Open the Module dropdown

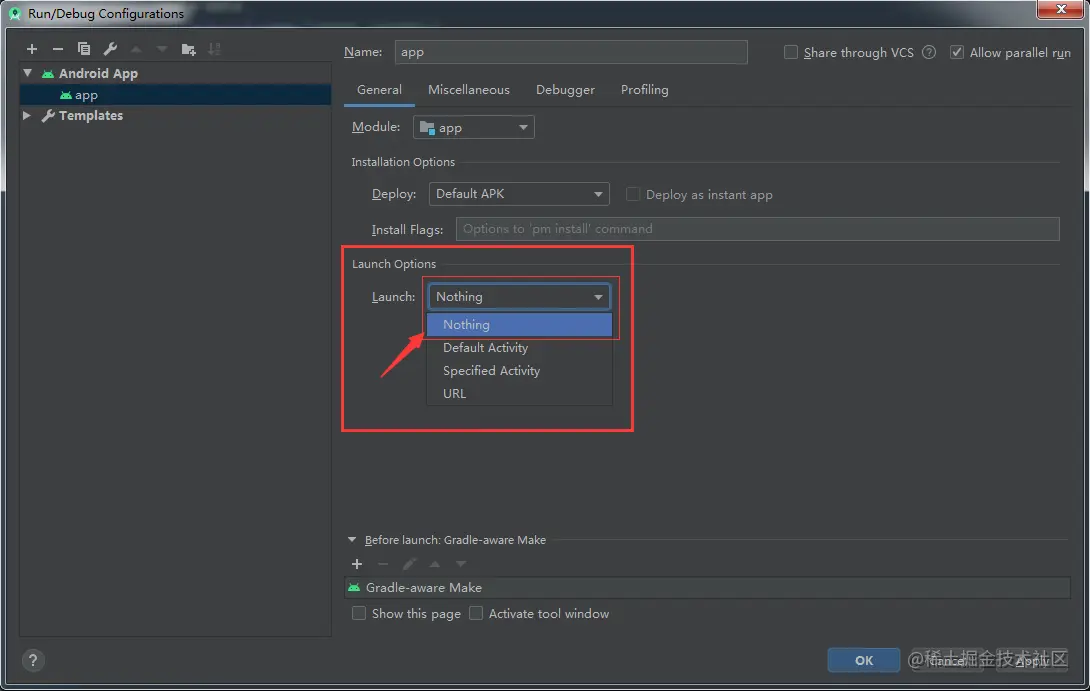tap(473, 127)
